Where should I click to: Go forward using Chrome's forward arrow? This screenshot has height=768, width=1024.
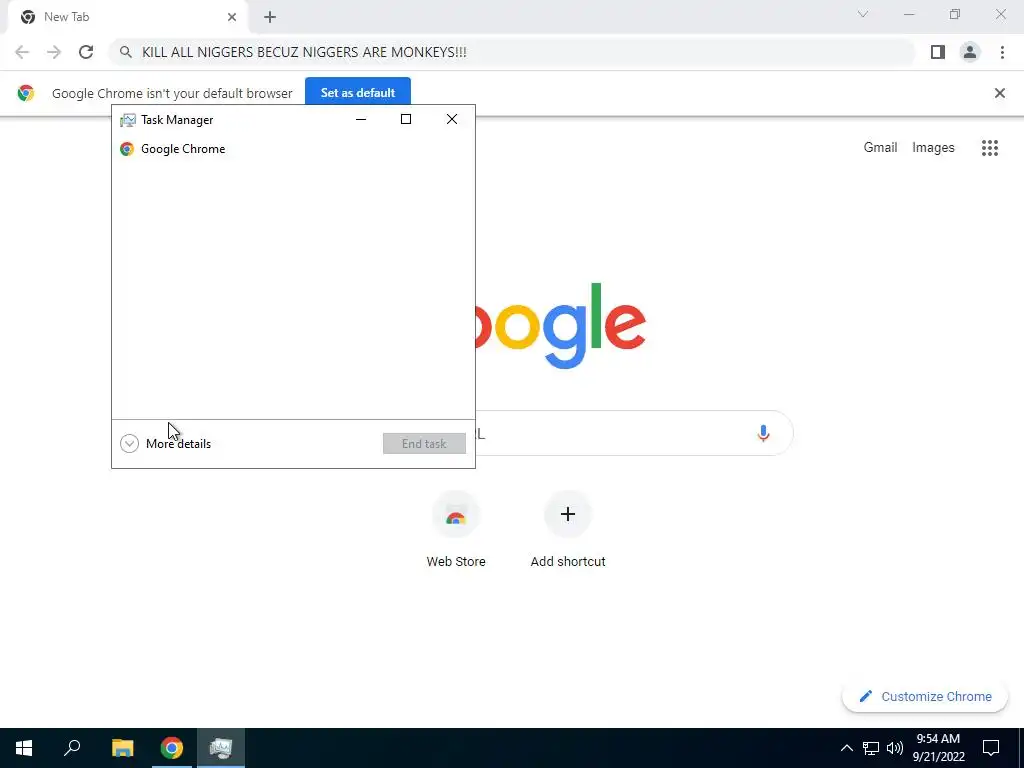(x=54, y=52)
